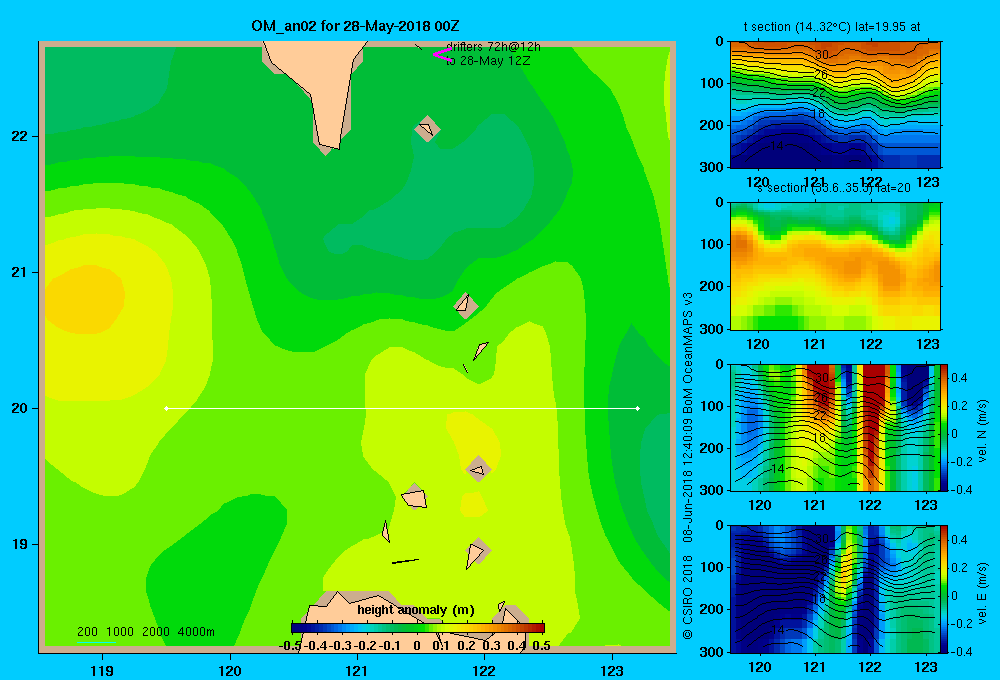Click the vel. N (m/s) colorbar
1000x680 pixels.
point(944,427)
